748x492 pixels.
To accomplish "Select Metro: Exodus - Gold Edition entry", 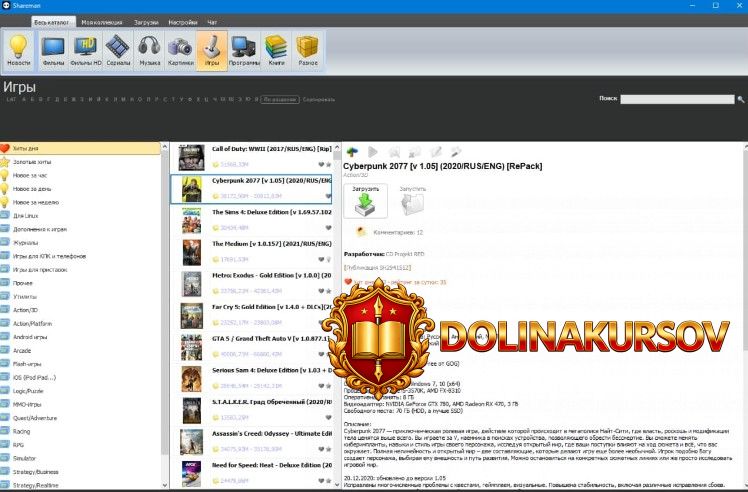I will [251, 283].
